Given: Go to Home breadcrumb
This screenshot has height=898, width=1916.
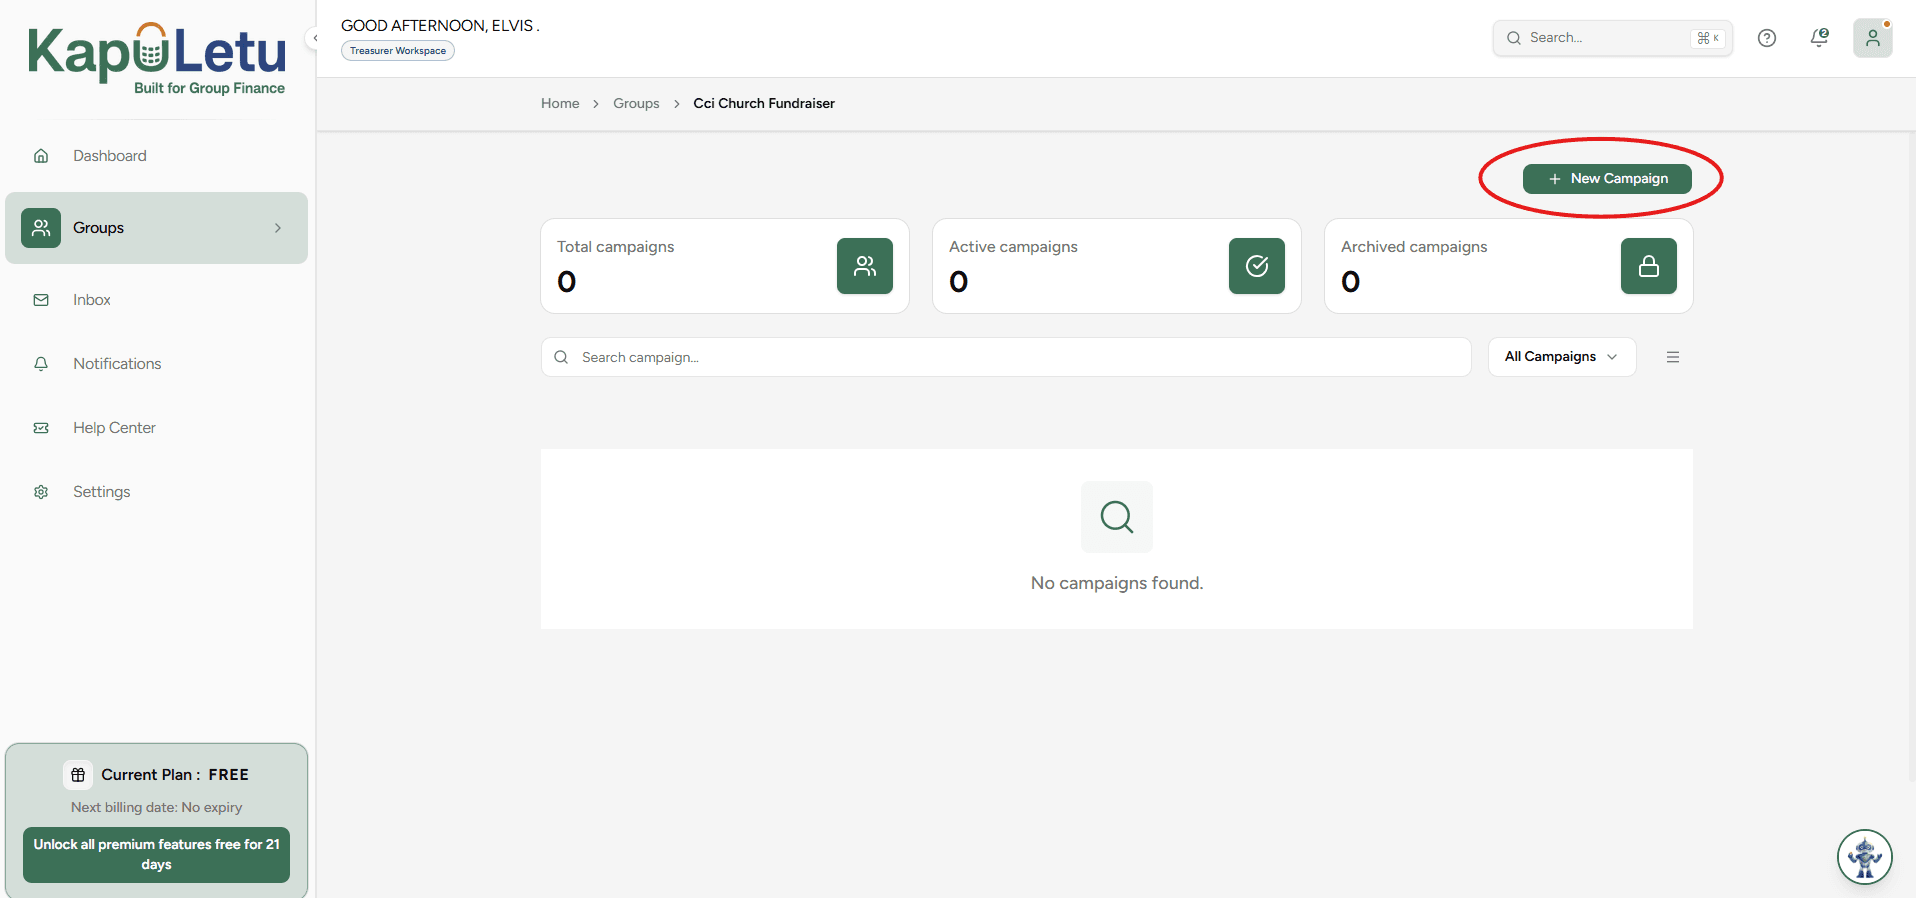Looking at the screenshot, I should tap(560, 103).
